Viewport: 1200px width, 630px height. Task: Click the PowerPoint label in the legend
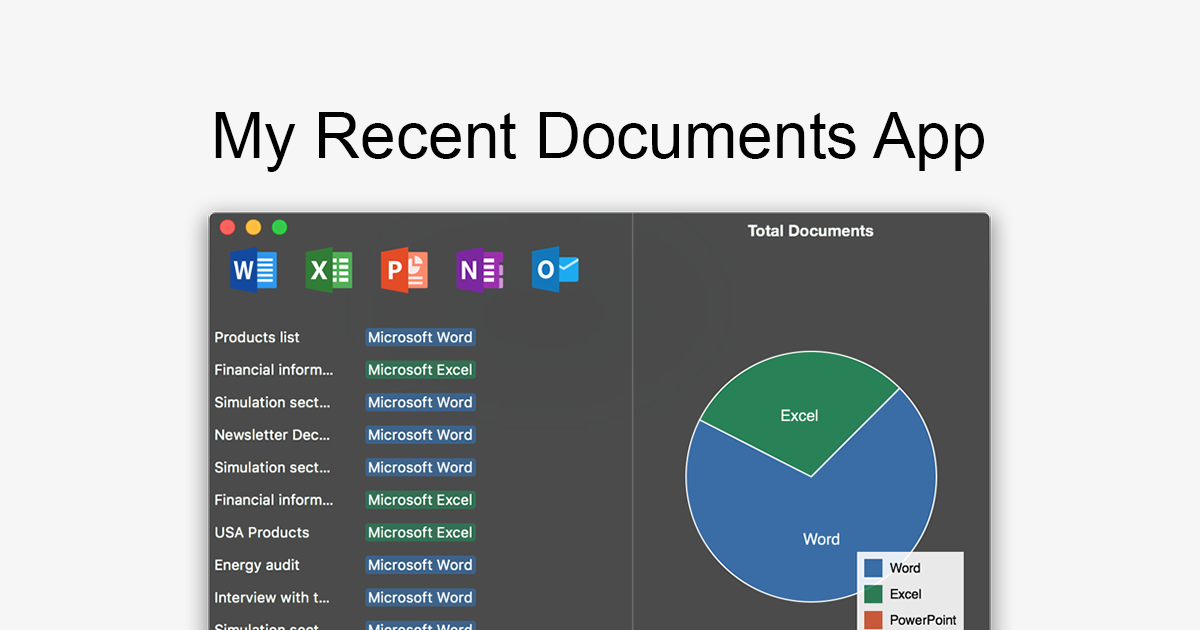coord(923,620)
